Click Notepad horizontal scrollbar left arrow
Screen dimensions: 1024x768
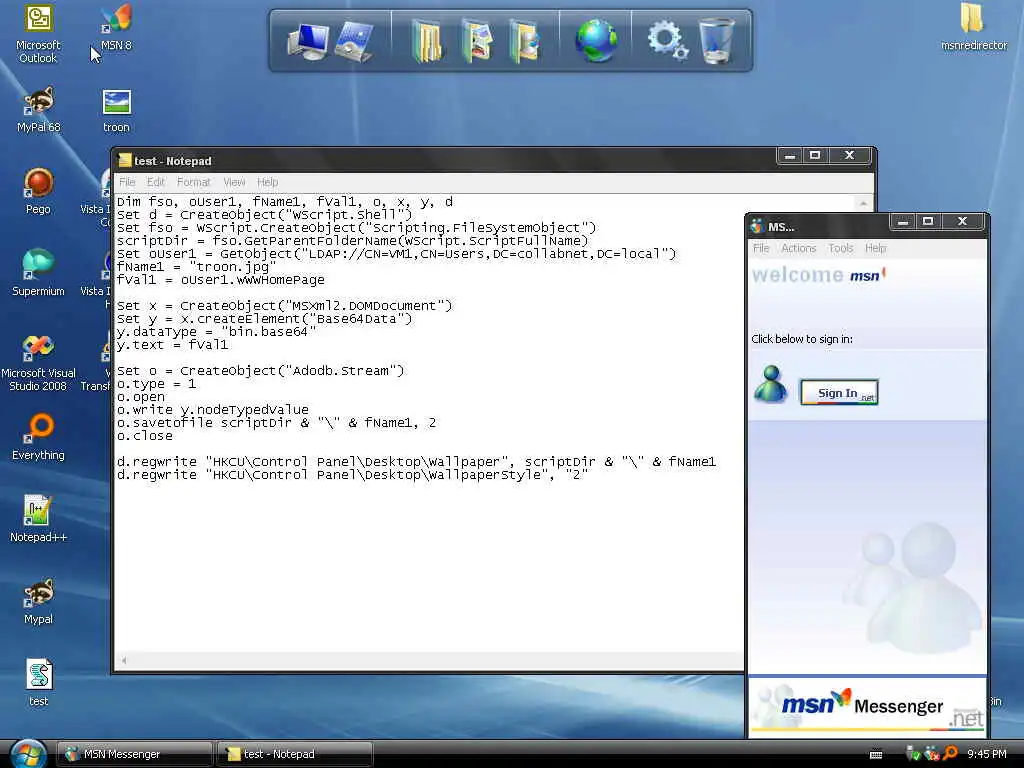tap(124, 660)
